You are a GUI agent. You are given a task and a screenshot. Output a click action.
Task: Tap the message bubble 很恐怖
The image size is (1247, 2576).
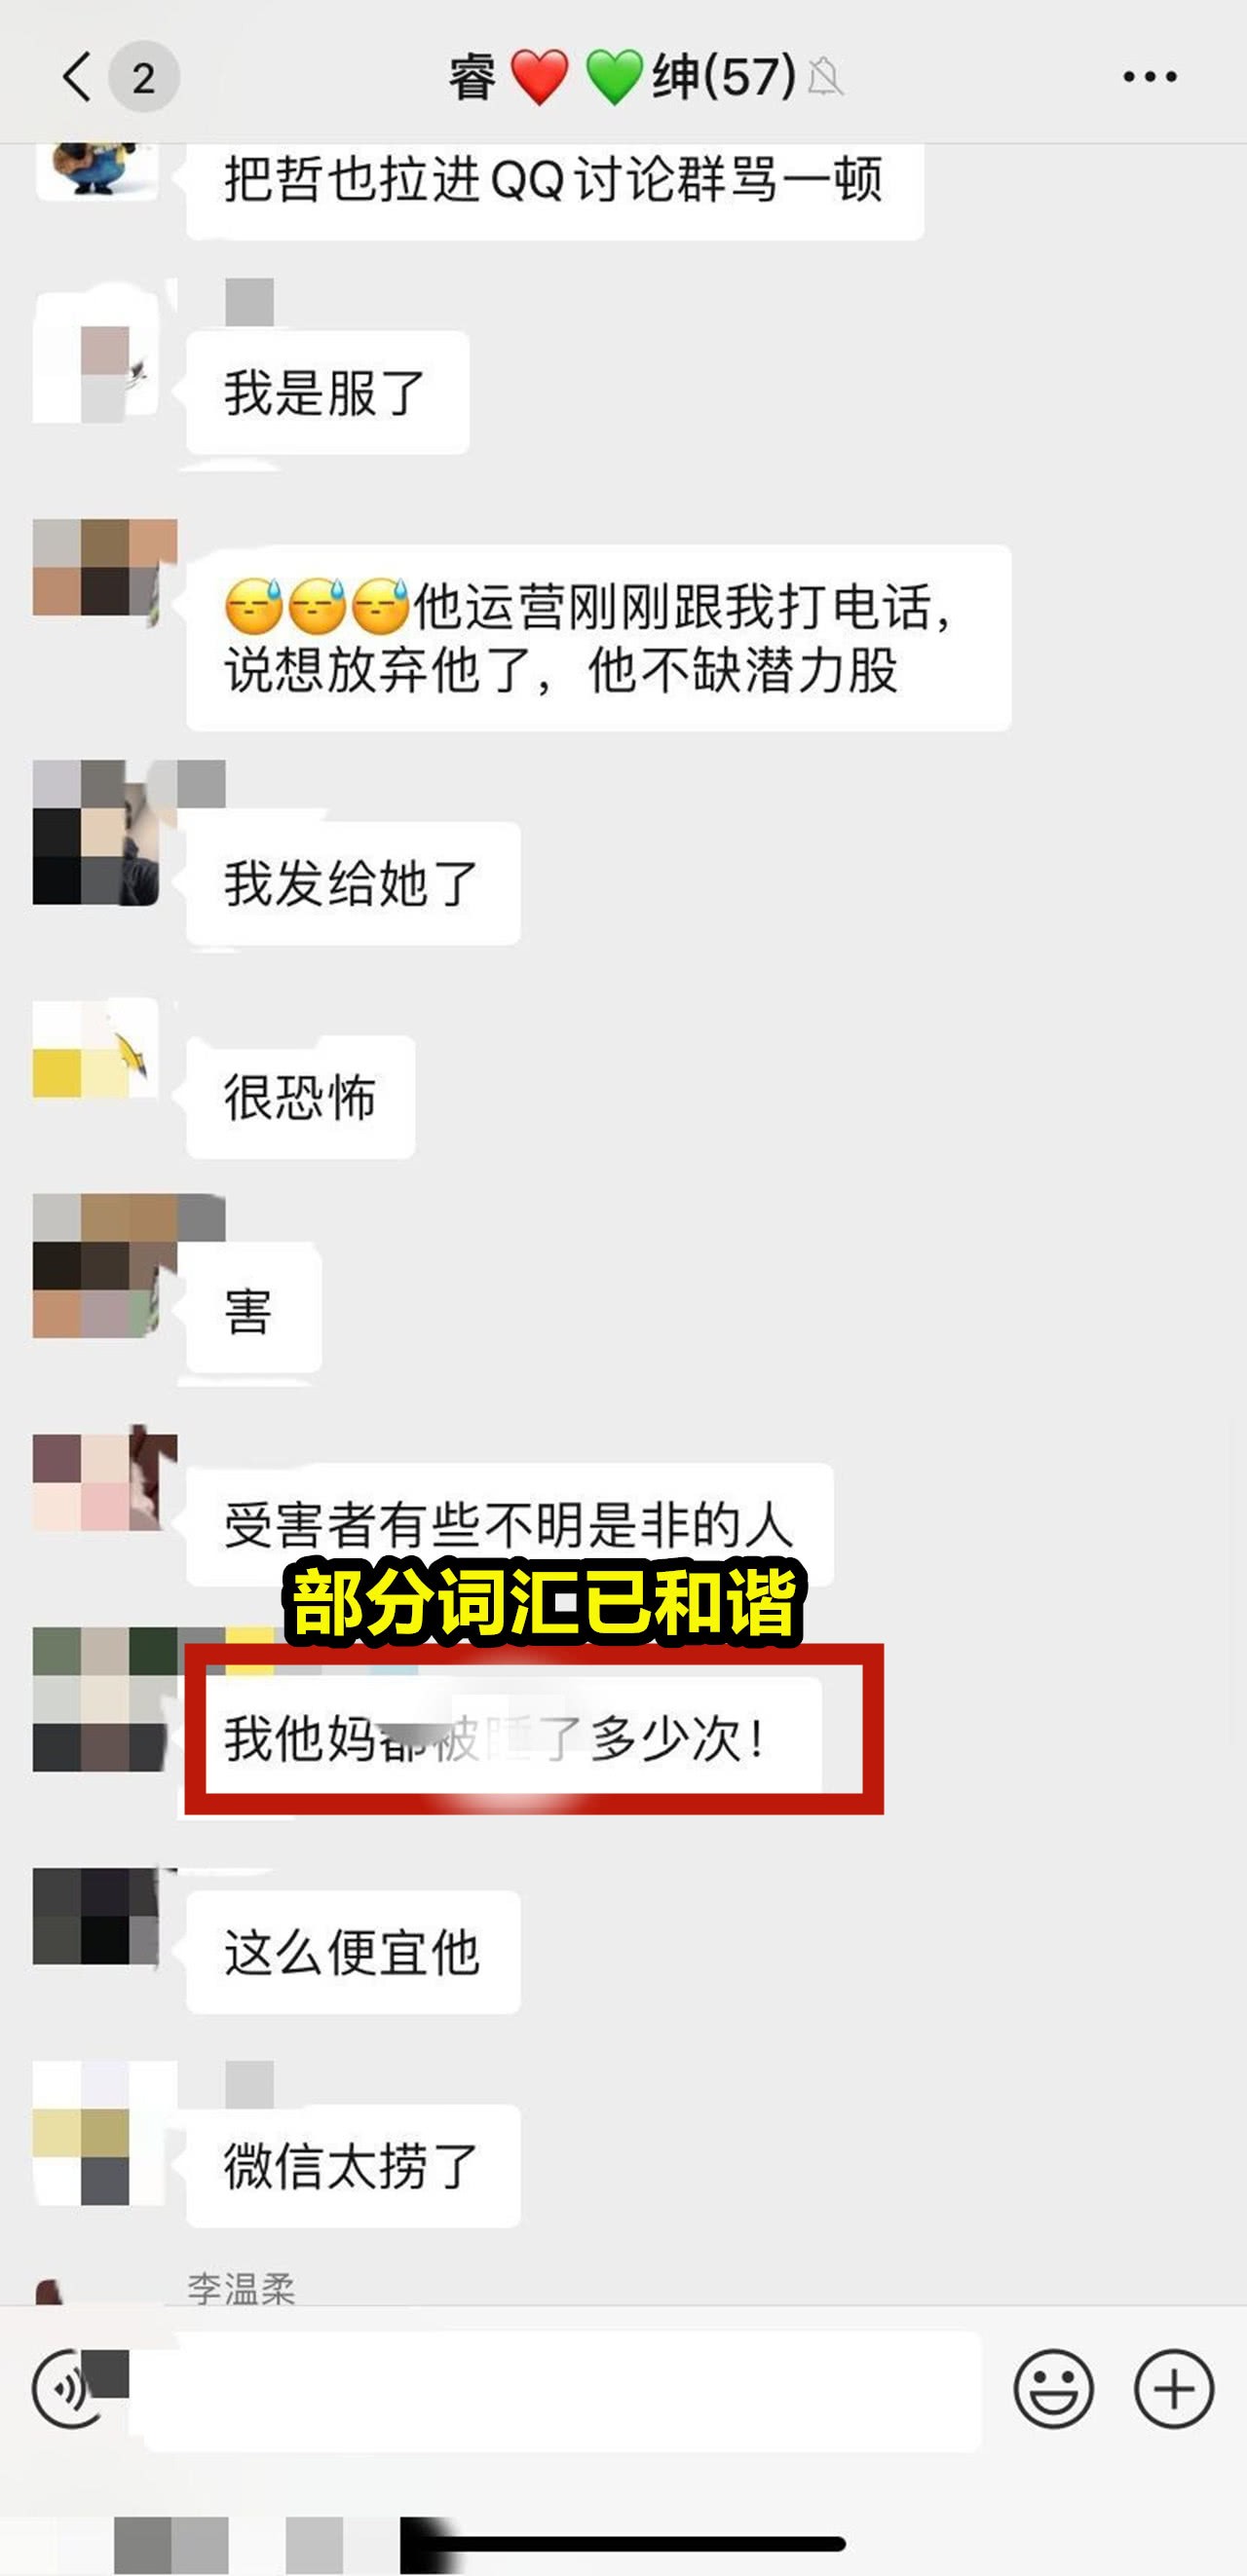pos(300,1097)
